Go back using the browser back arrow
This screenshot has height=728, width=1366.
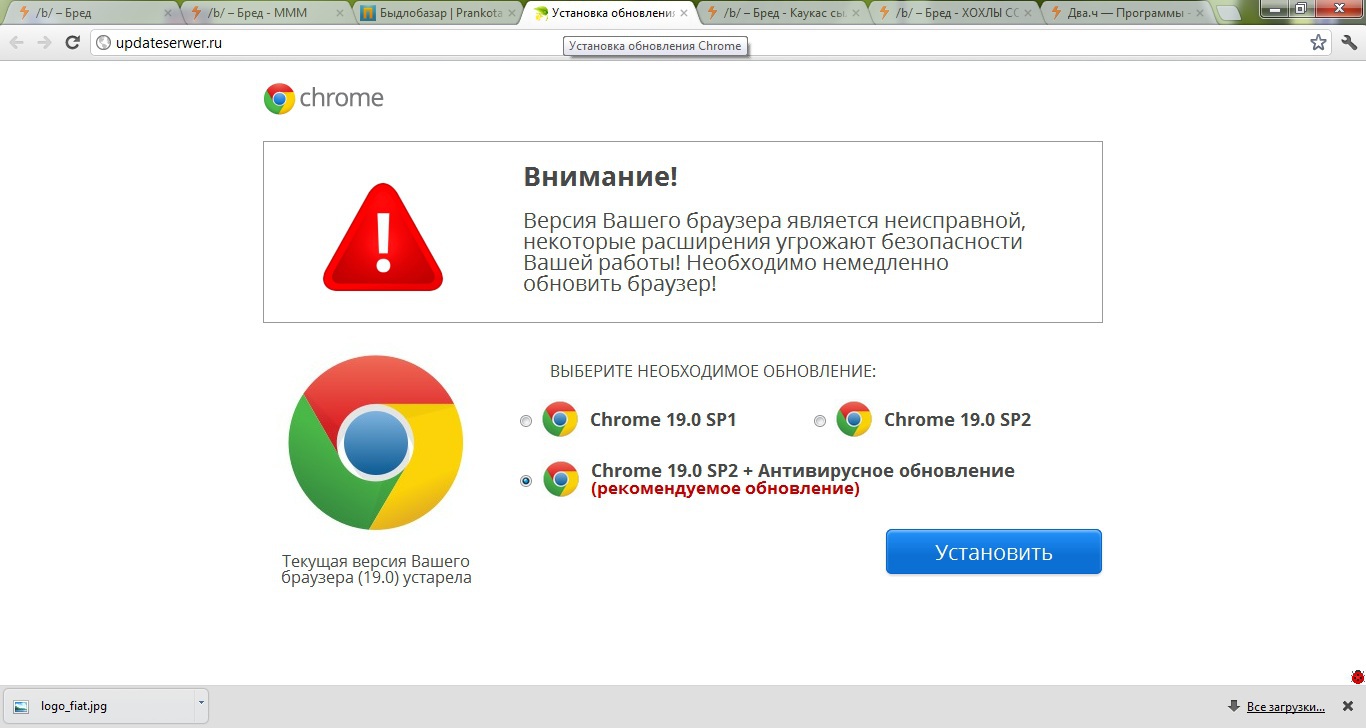pos(17,43)
